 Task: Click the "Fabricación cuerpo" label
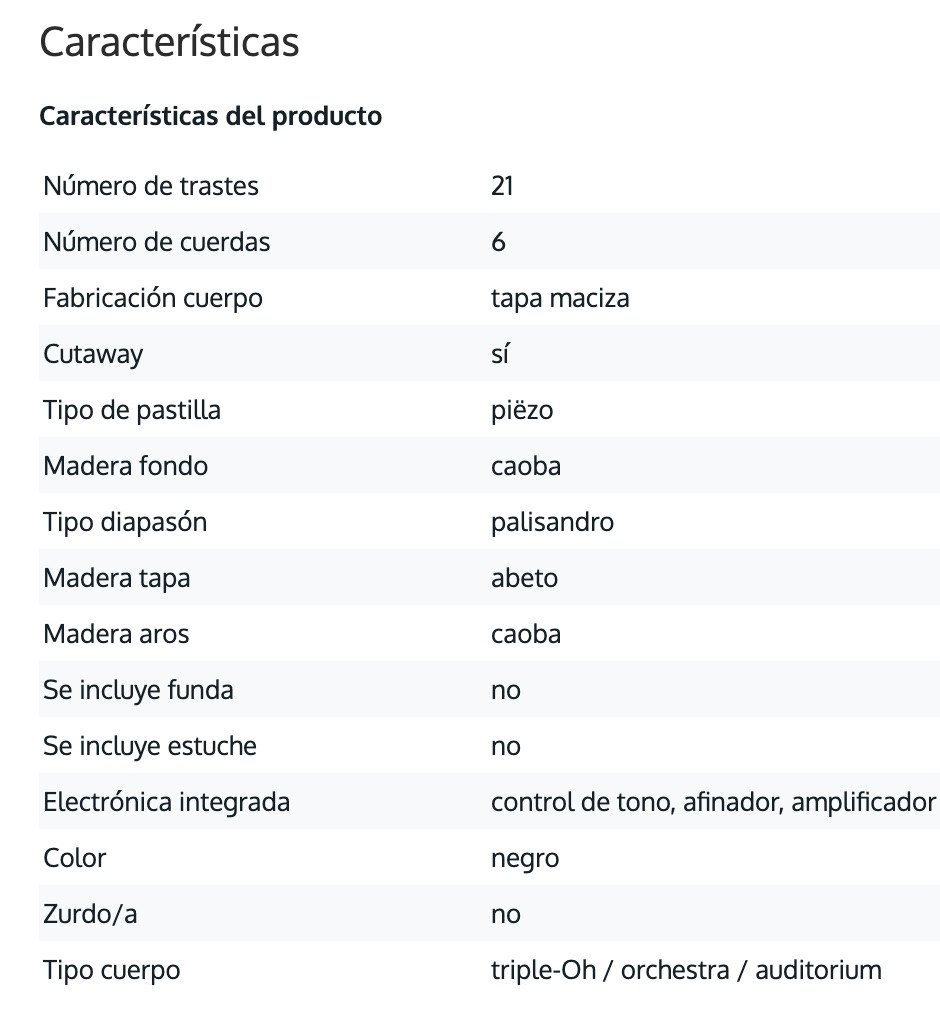[153, 298]
